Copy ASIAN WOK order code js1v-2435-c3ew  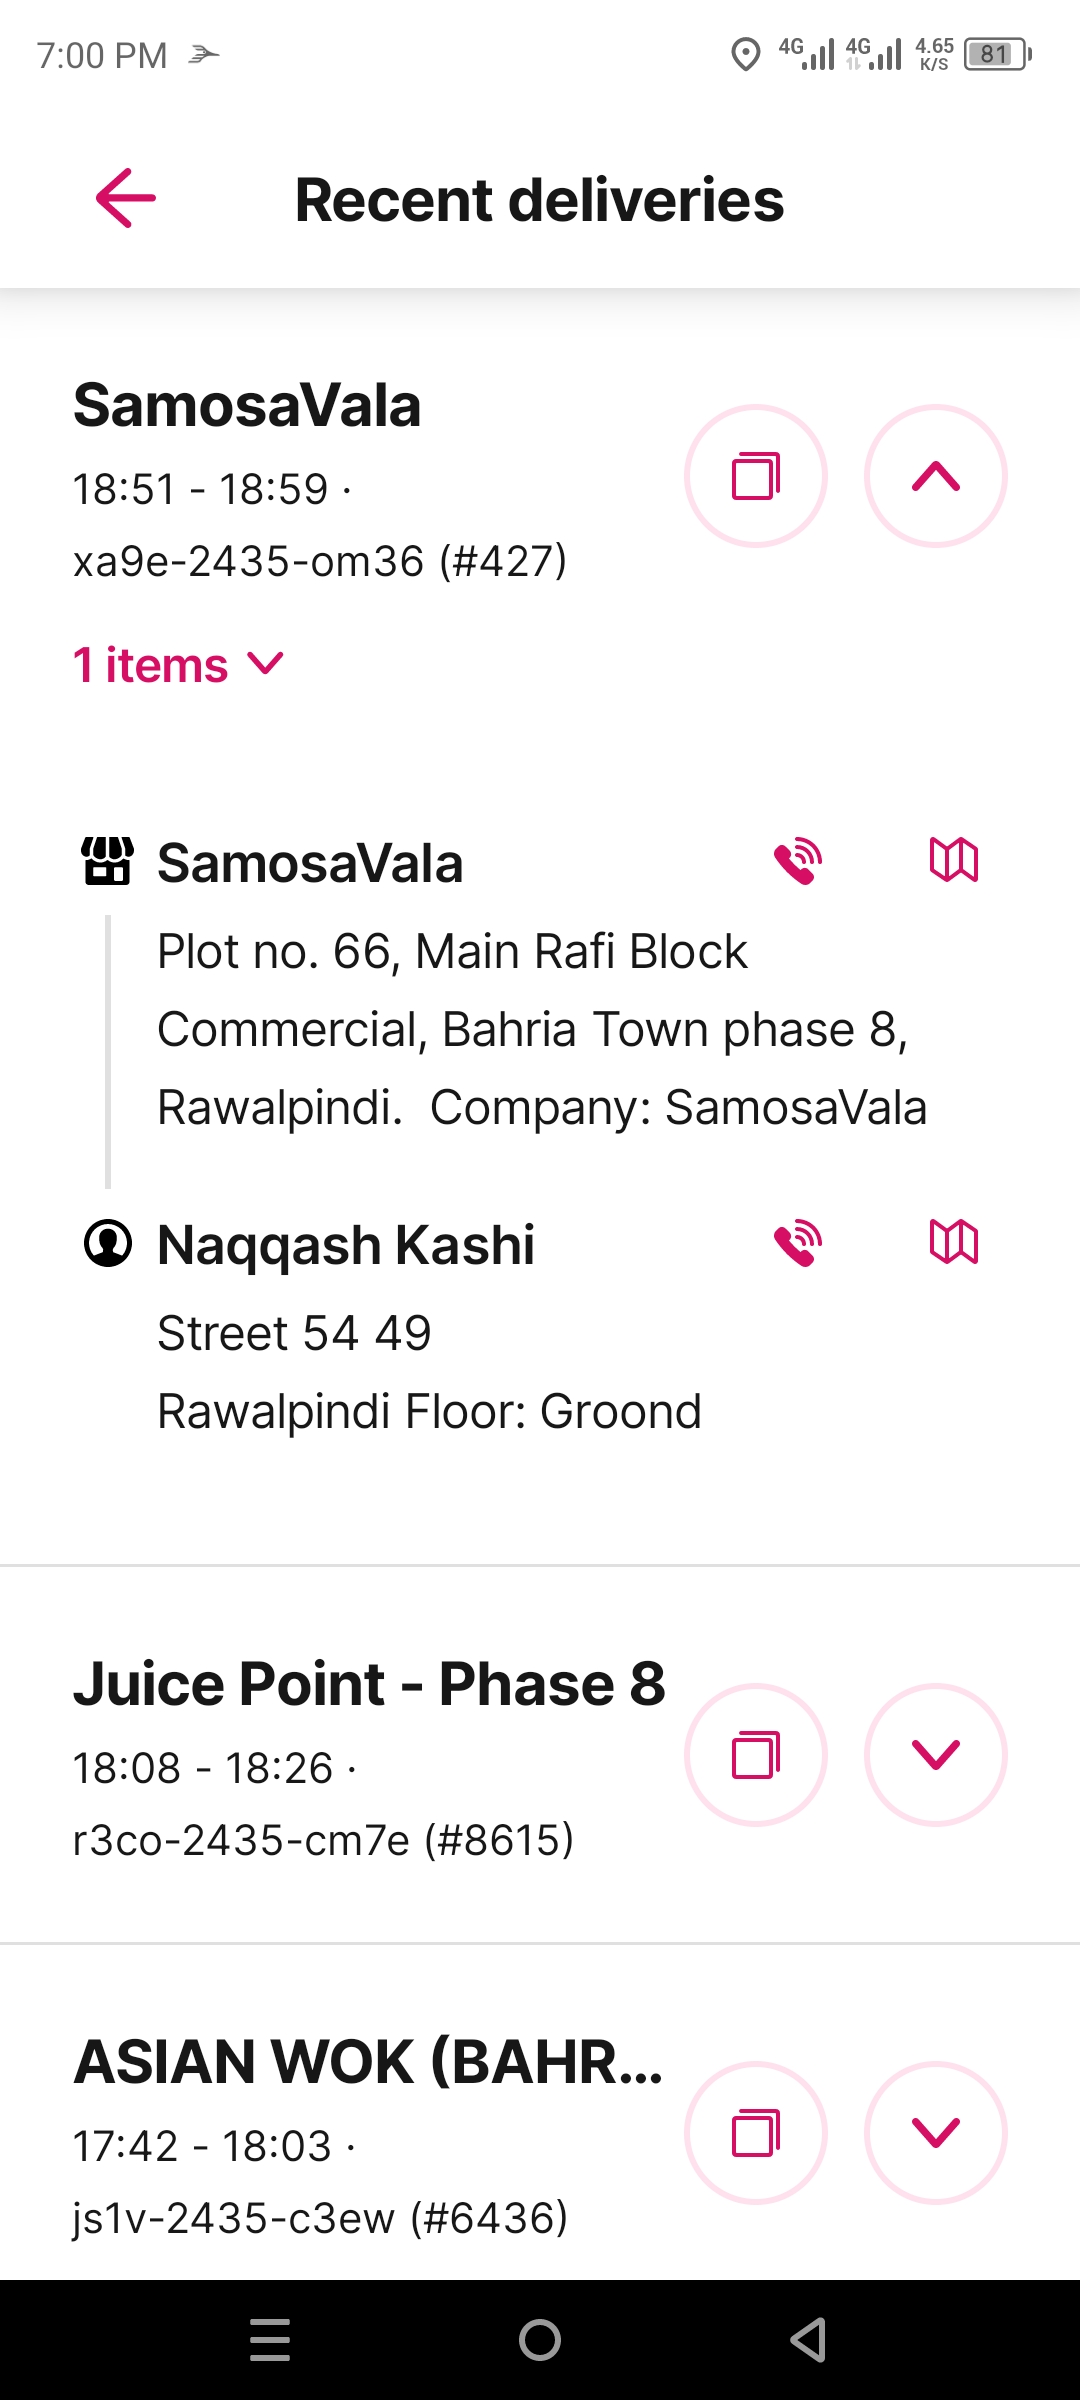(x=756, y=2133)
